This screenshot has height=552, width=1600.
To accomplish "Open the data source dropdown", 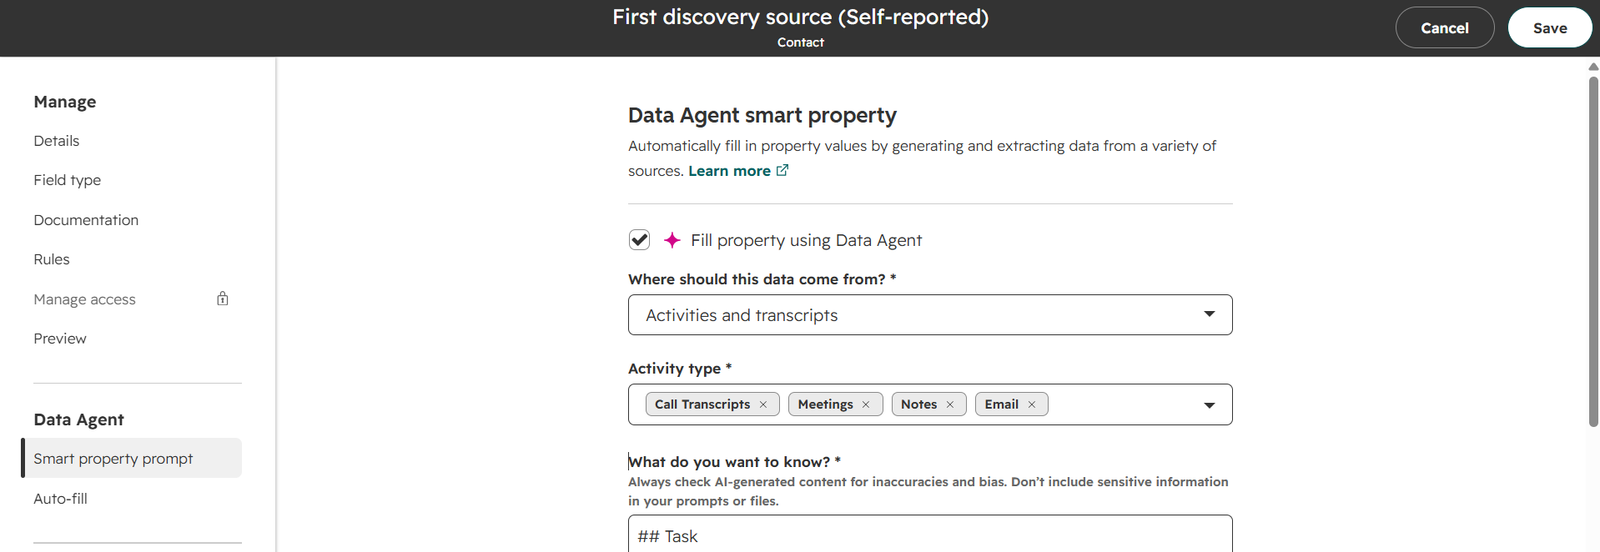I will pyautogui.click(x=930, y=315).
